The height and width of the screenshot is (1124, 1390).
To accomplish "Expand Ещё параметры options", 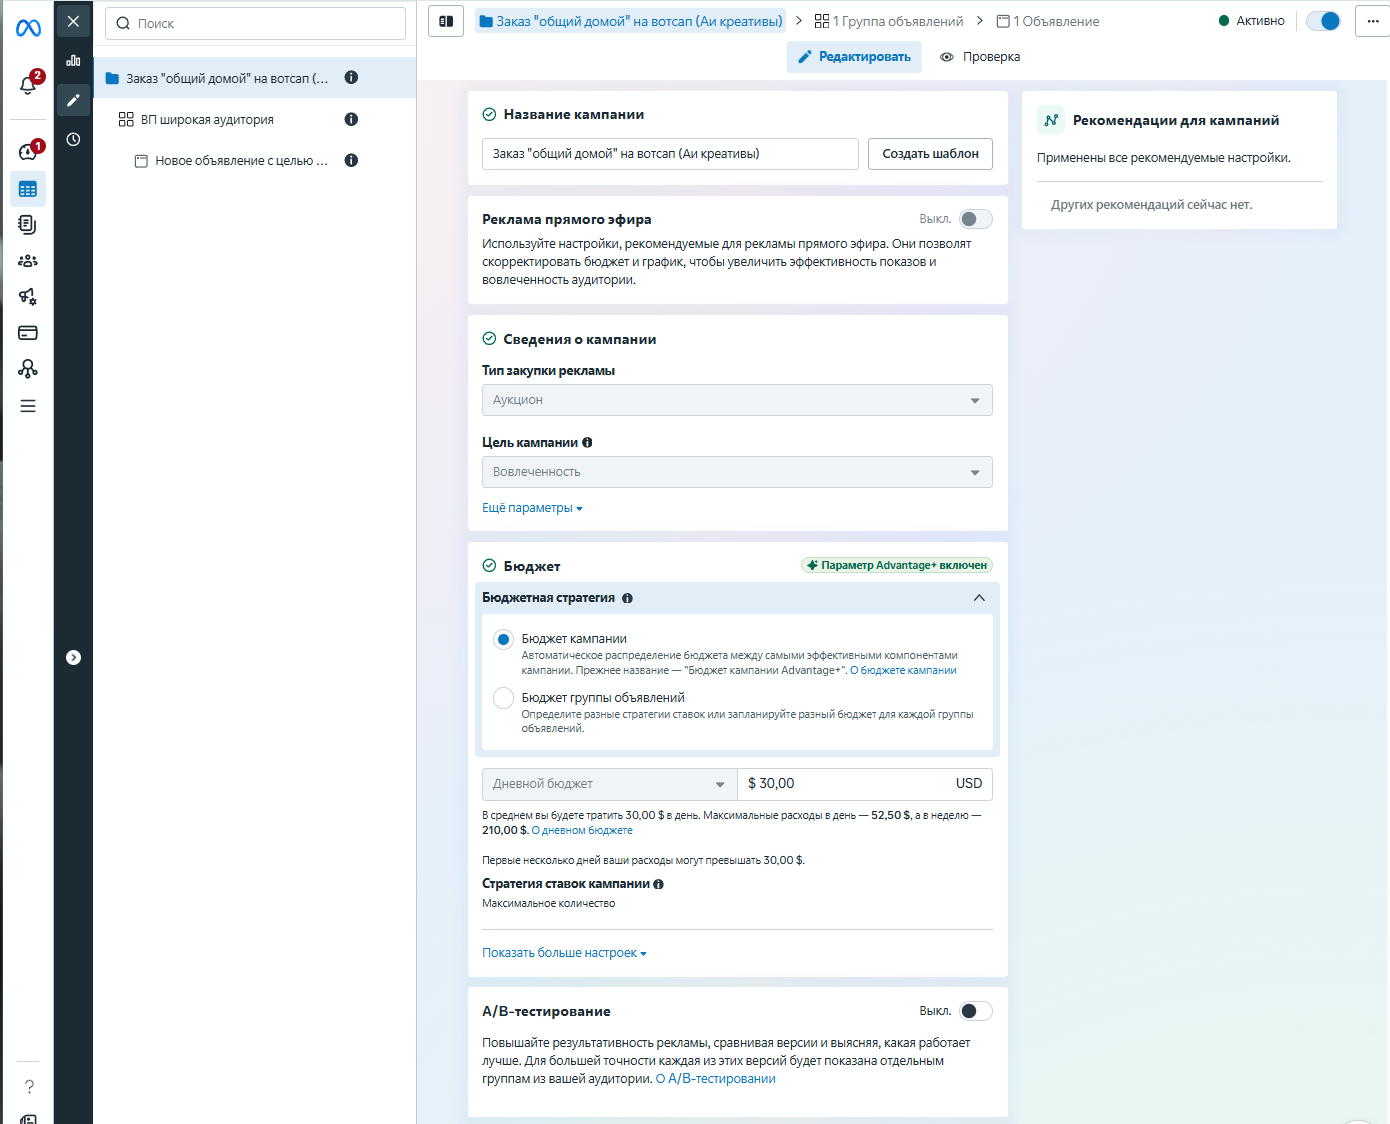I will (532, 508).
